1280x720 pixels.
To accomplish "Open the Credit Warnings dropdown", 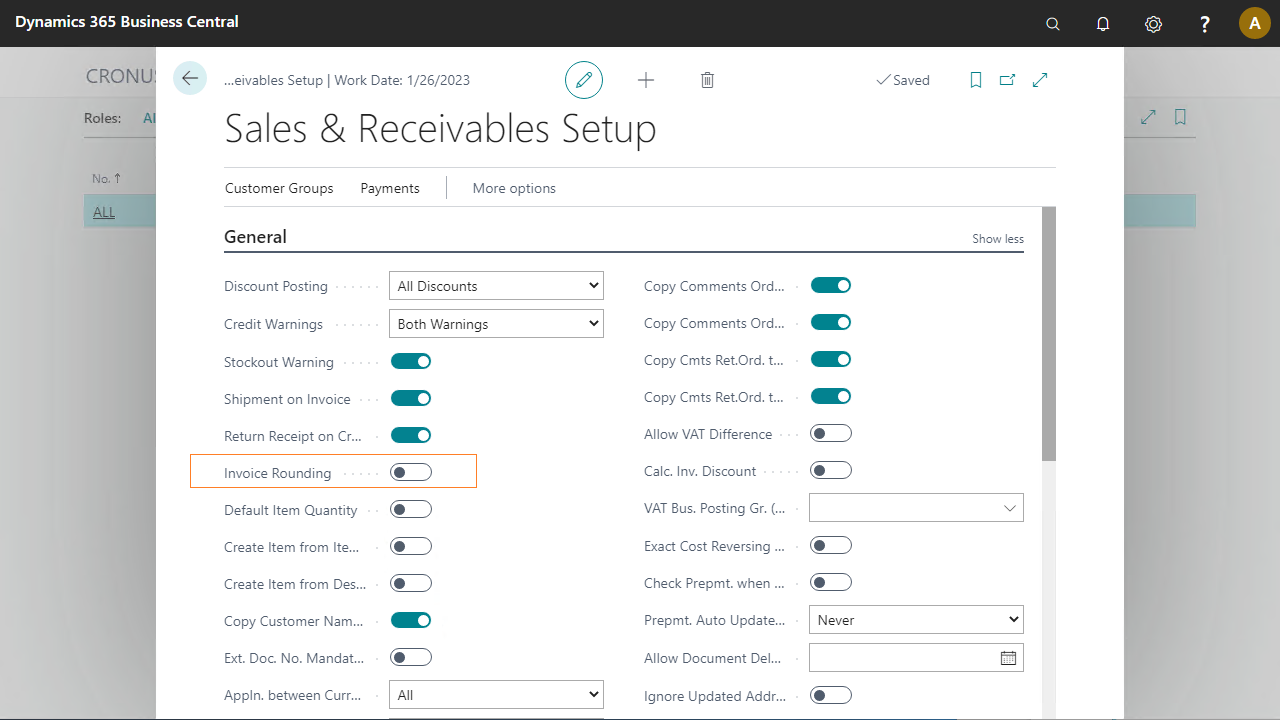I will [x=496, y=324].
